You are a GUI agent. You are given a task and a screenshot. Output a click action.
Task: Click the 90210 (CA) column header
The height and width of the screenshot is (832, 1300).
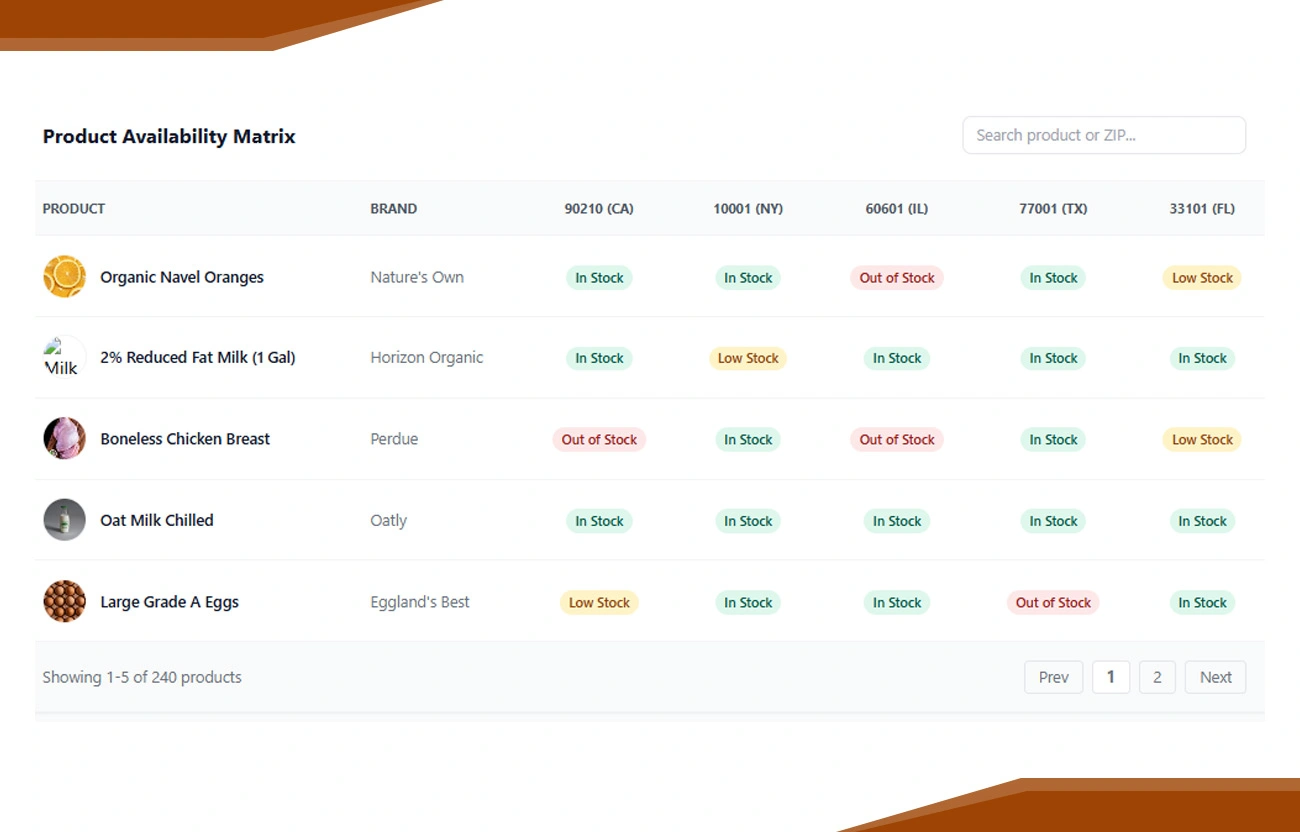click(x=599, y=209)
